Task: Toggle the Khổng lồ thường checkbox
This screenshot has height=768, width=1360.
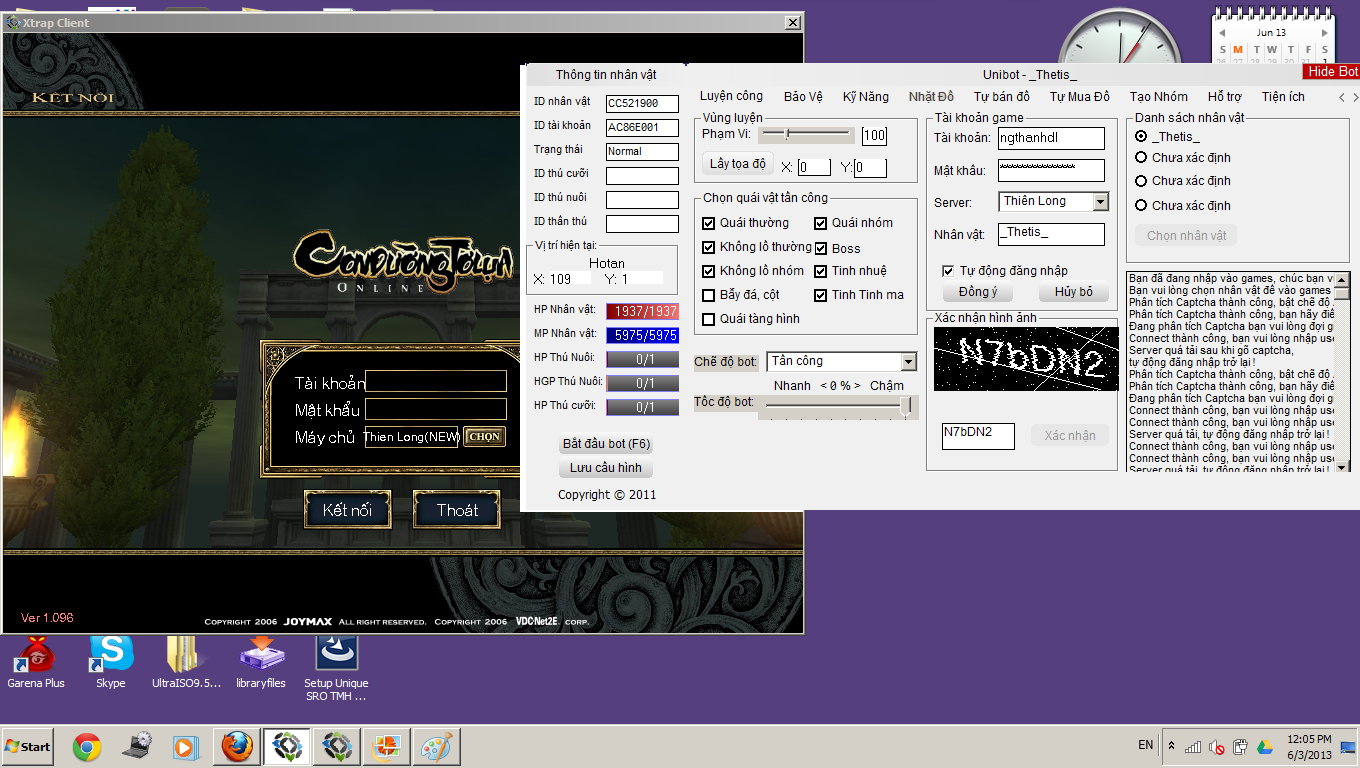Action: [x=709, y=247]
